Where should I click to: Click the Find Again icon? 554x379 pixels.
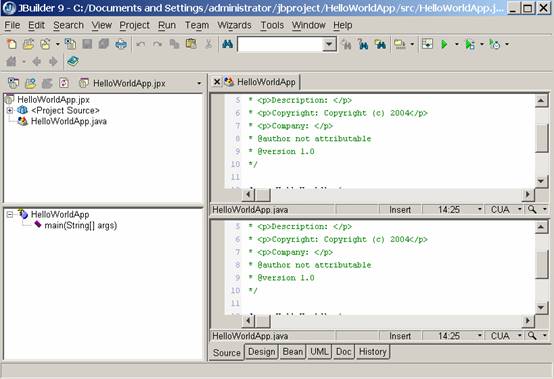(347, 45)
